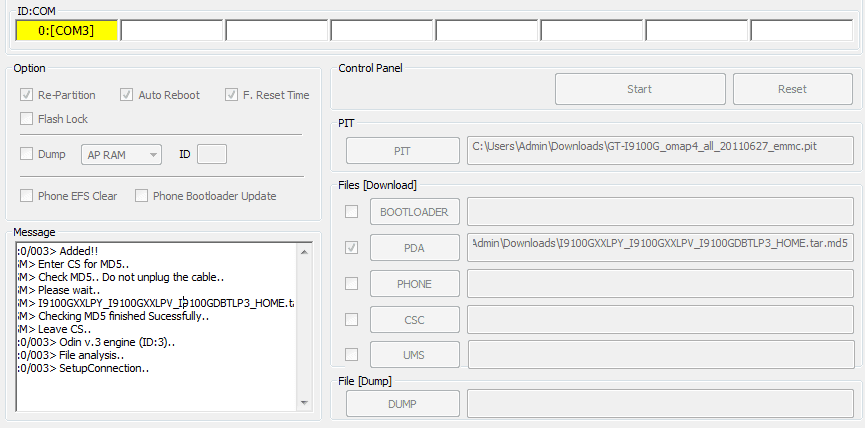Click the Start button

point(640,89)
